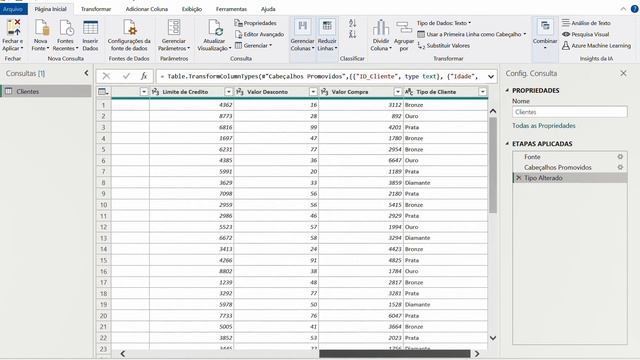Image resolution: width=640 pixels, height=360 pixels.
Task: Collapse the ETAPAS APLICADAS section
Action: (507, 144)
